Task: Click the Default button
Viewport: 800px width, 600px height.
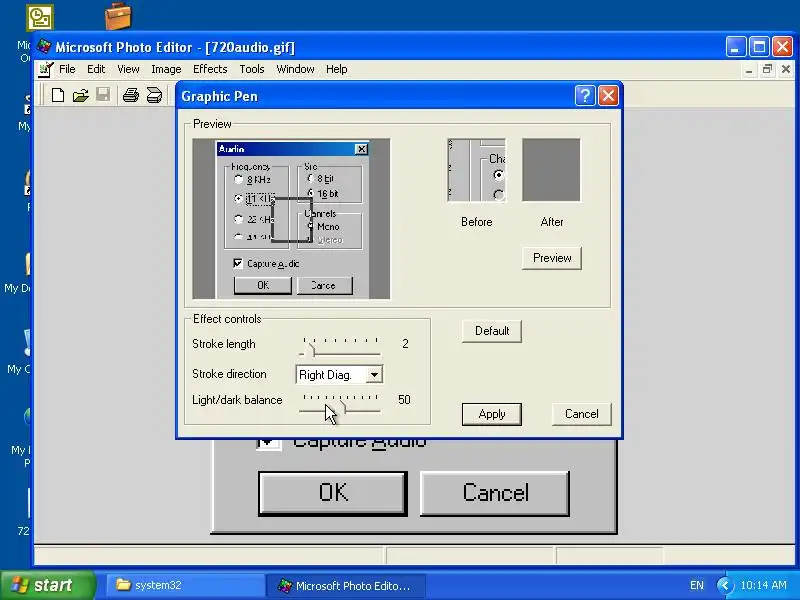Action: coord(492,331)
